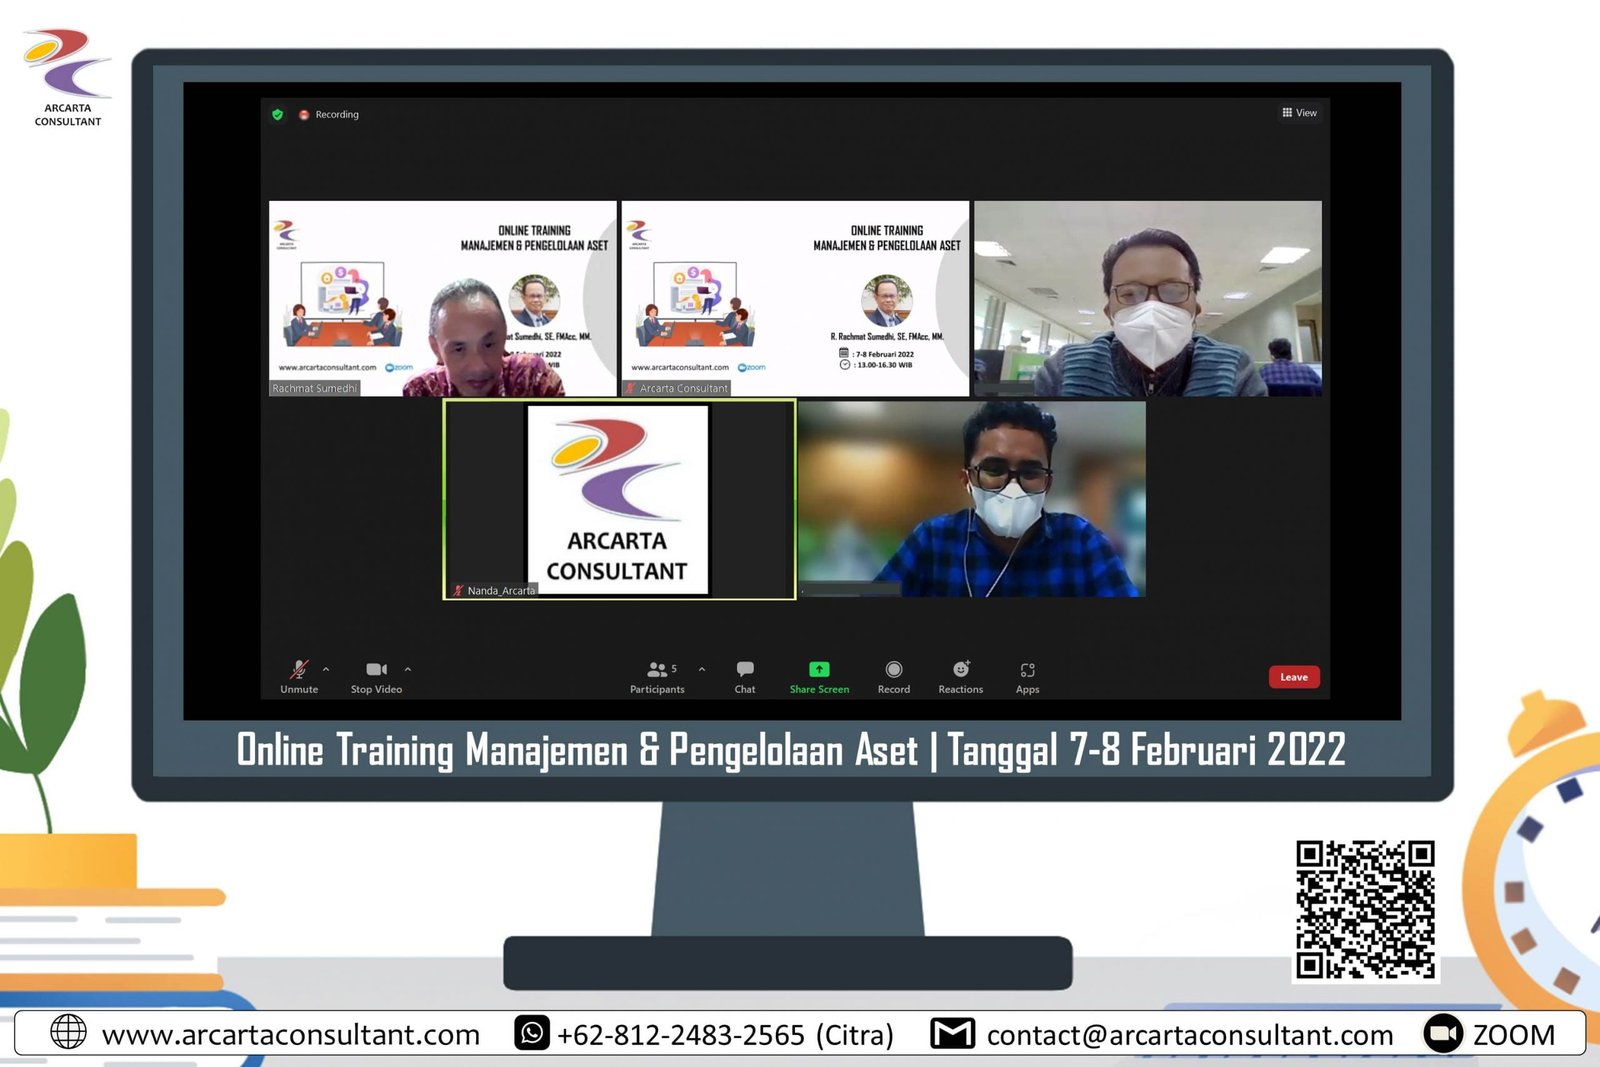Expand audio options arrow beside Unmute
The height and width of the screenshot is (1067, 1600).
click(x=326, y=669)
